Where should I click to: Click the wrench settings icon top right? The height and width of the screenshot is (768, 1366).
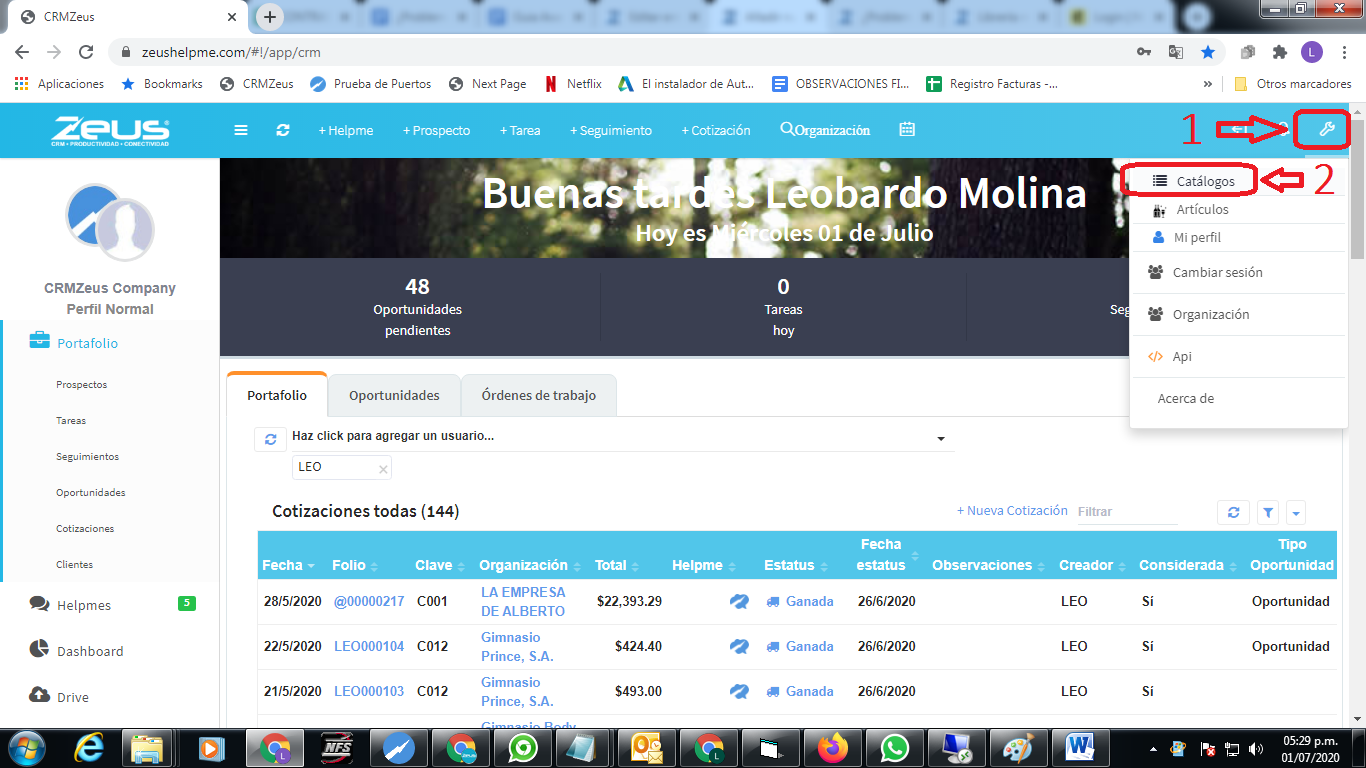(x=1322, y=129)
